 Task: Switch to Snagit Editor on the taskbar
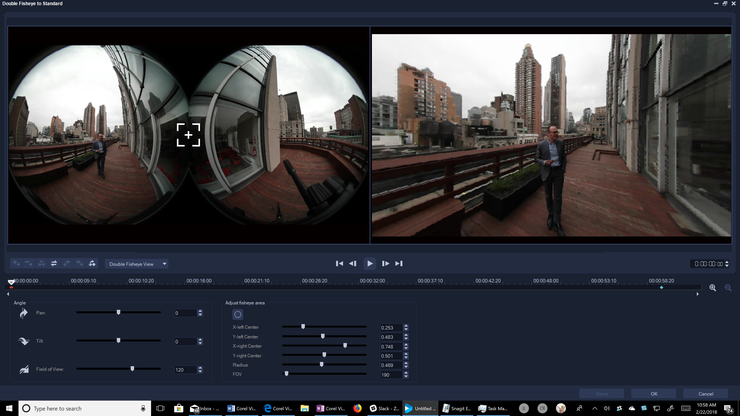456,408
